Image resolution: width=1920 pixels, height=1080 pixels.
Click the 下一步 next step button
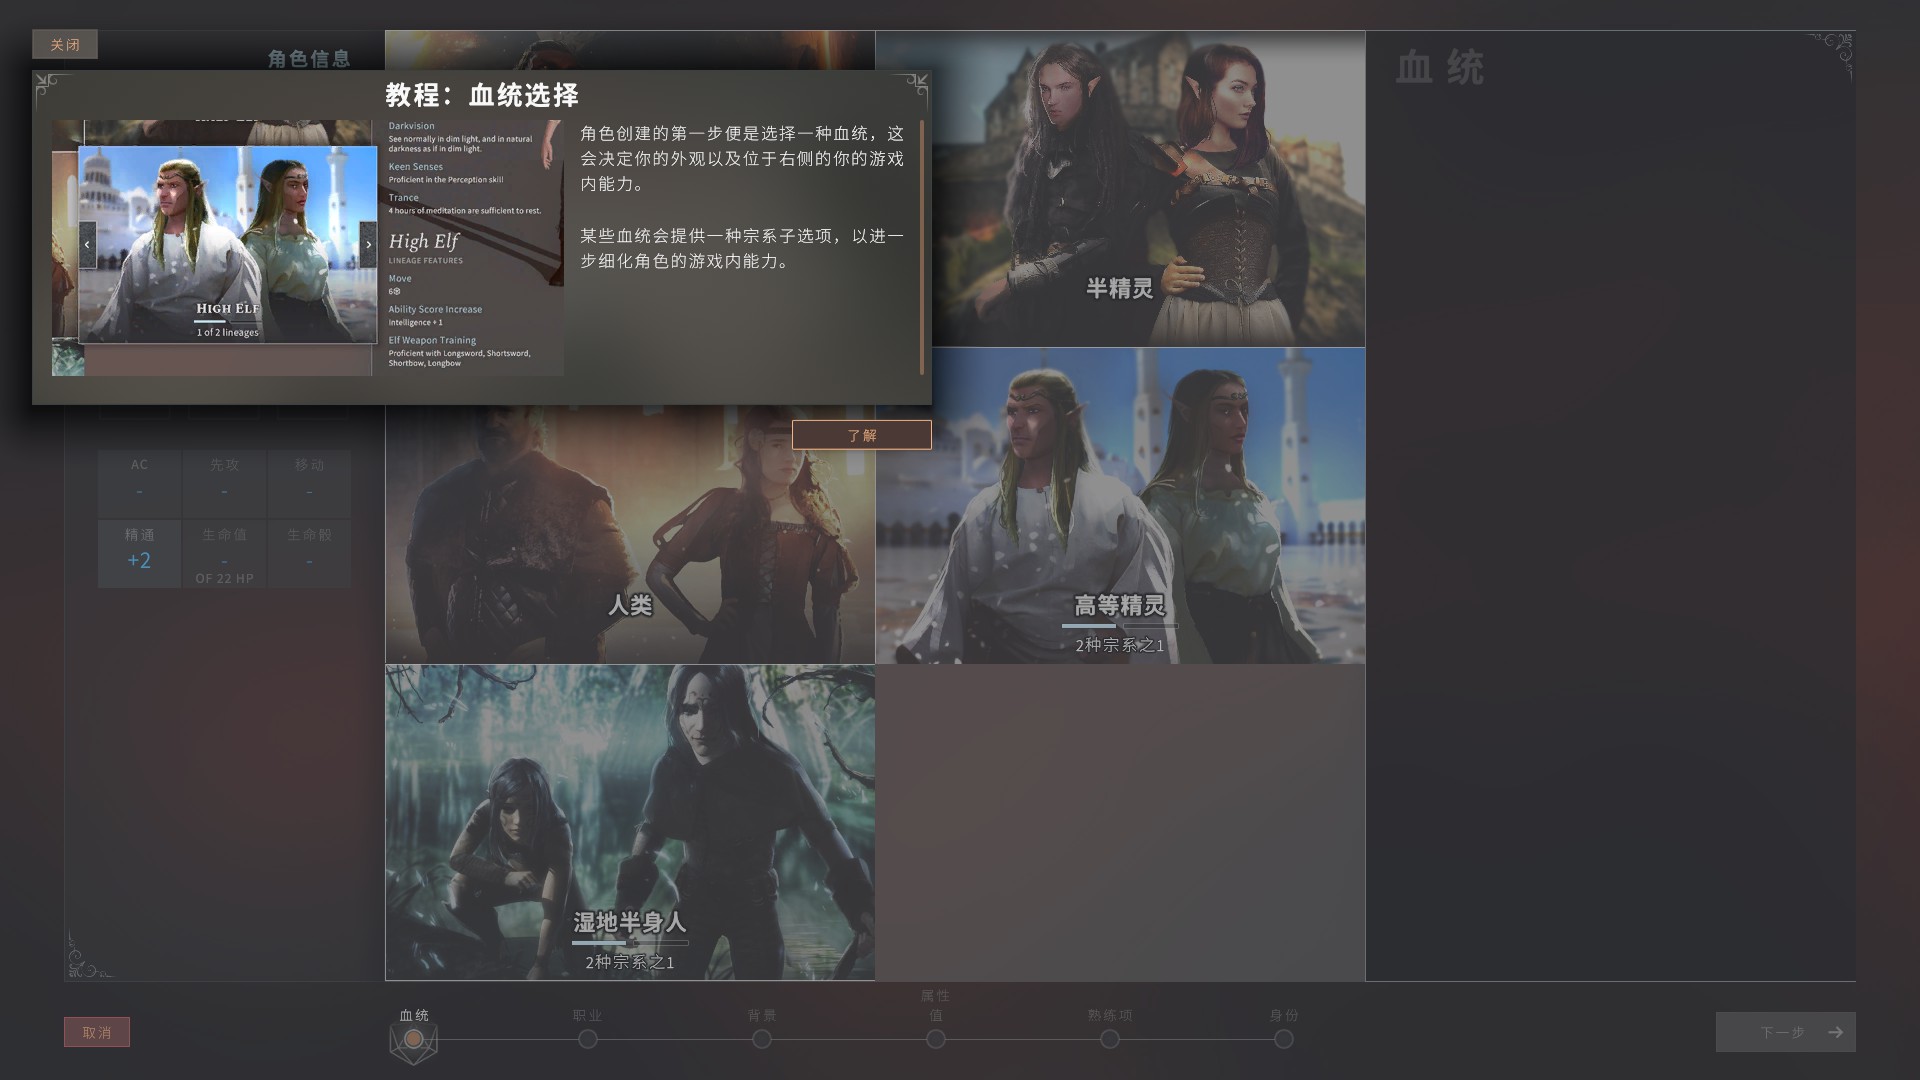(x=1785, y=1032)
